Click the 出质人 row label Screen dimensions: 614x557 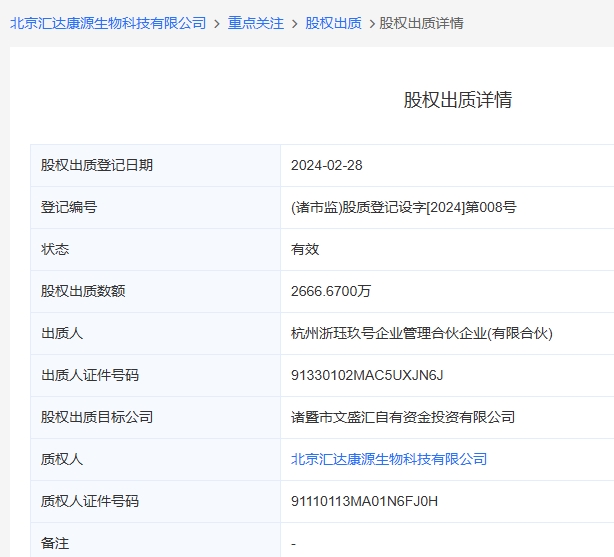62,333
